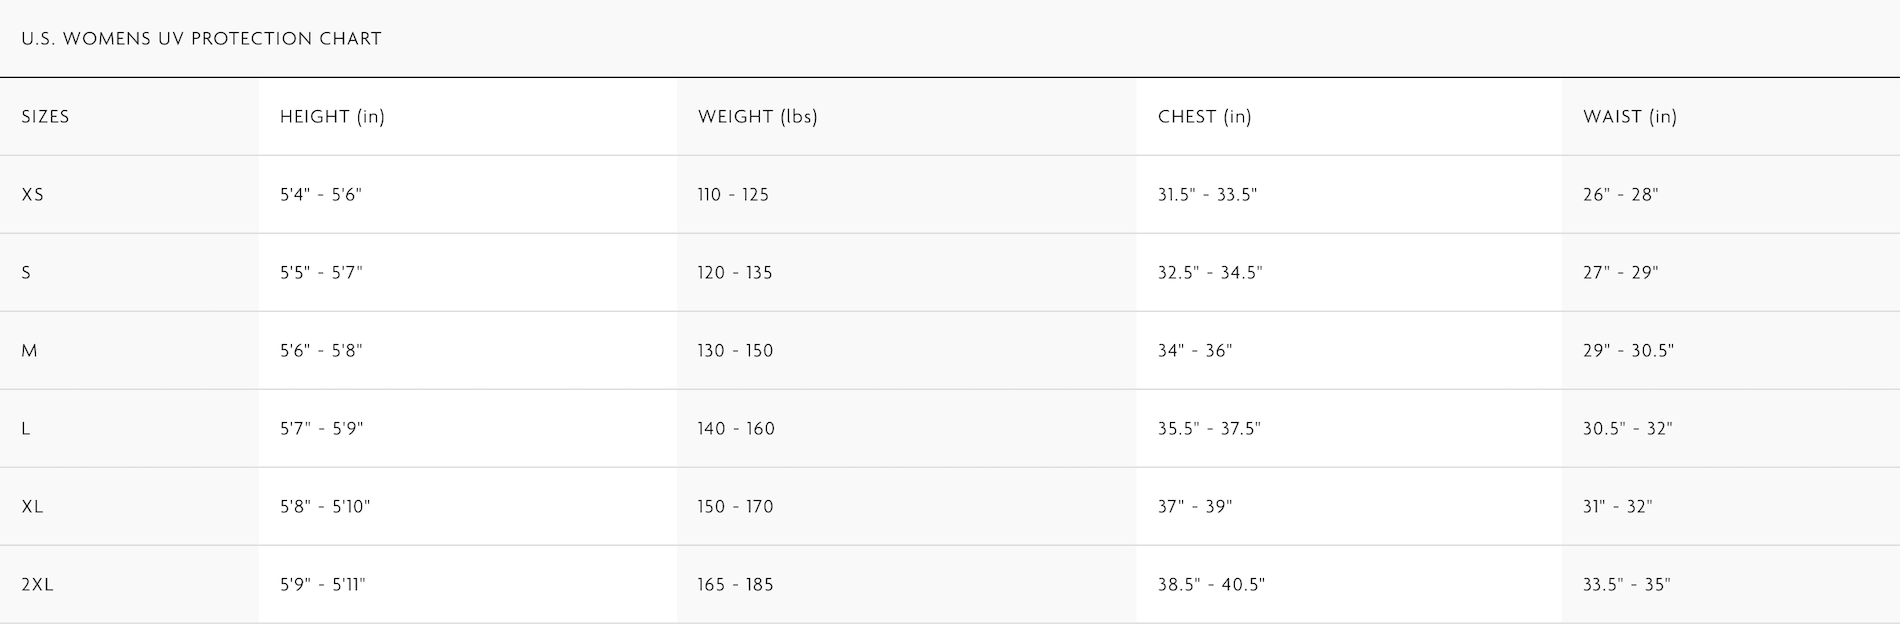Click the S size row label

tap(26, 273)
